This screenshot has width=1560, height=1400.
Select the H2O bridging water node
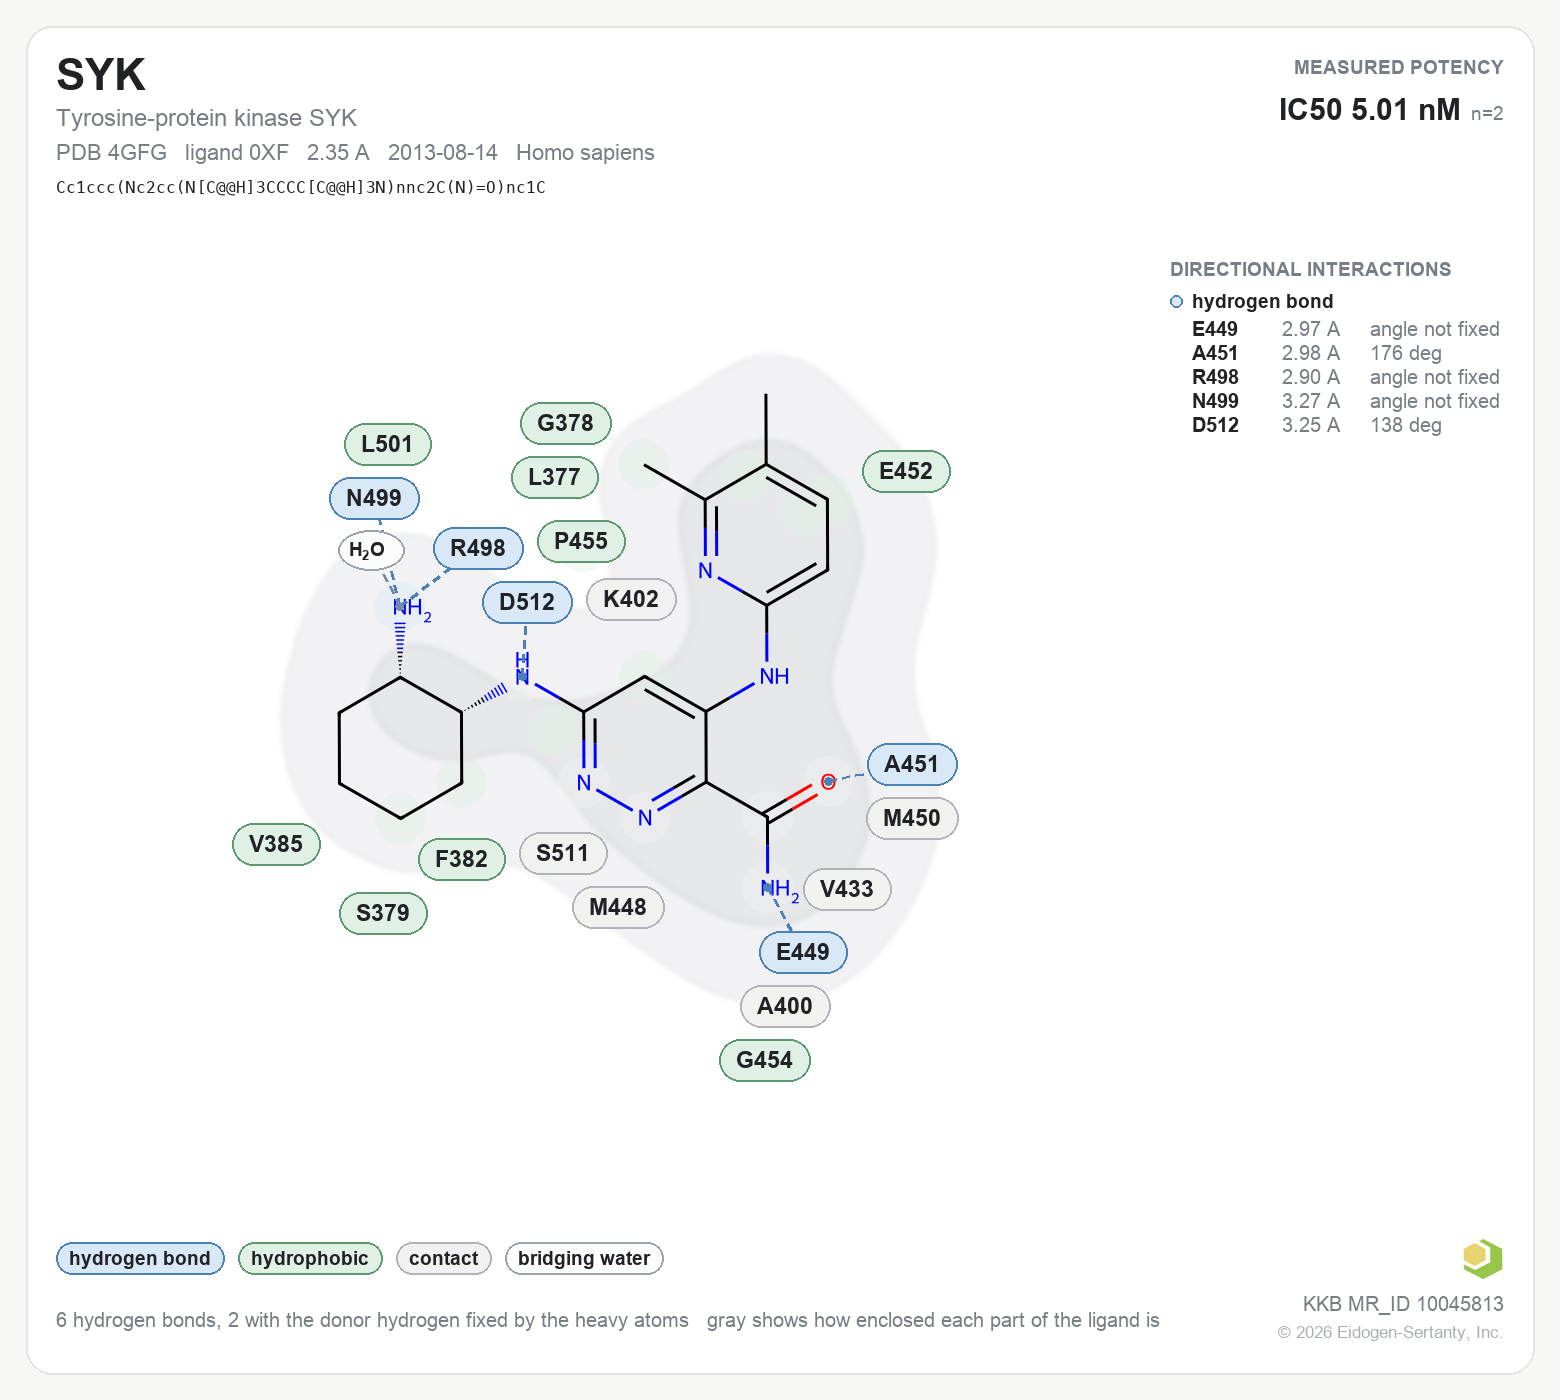pos(371,550)
